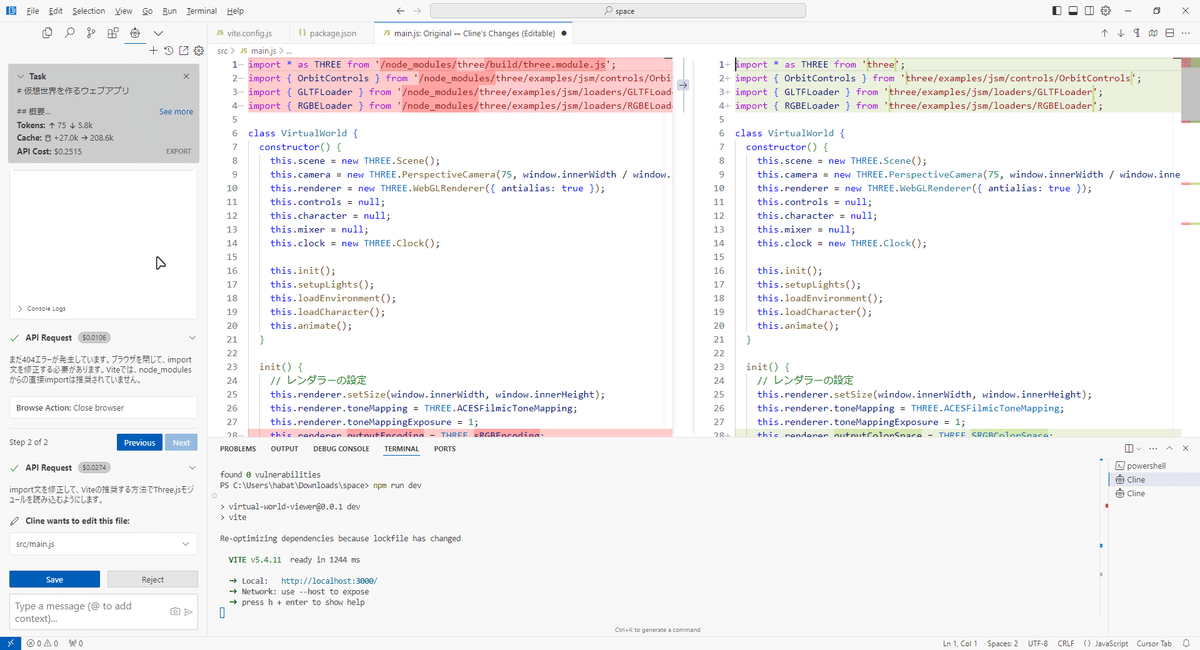
Task: Expand the API Request $0.0274 row
Action: (x=103, y=467)
